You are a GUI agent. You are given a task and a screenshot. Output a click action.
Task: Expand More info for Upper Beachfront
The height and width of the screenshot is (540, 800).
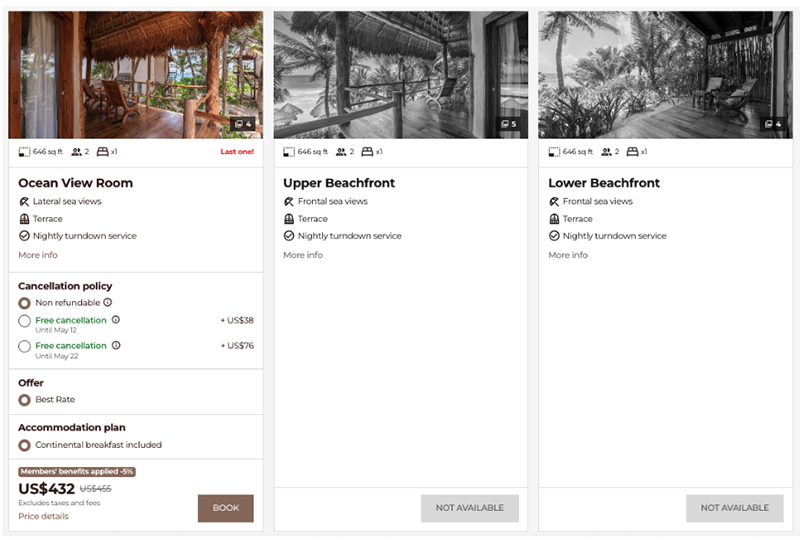pos(303,255)
